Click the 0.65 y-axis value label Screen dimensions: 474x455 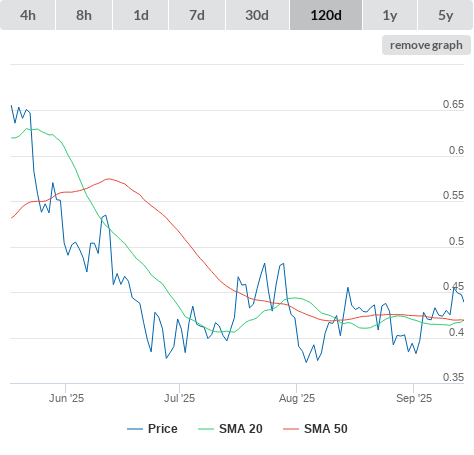click(453, 104)
